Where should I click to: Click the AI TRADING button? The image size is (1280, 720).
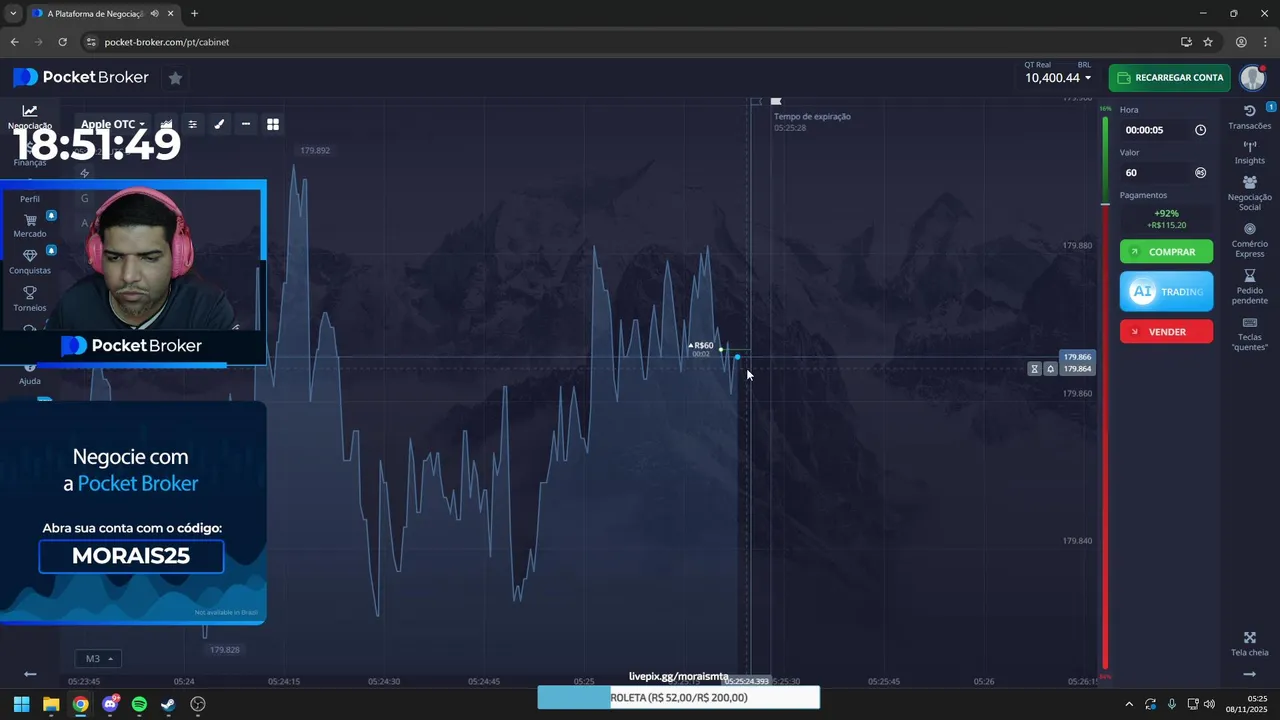click(1166, 292)
